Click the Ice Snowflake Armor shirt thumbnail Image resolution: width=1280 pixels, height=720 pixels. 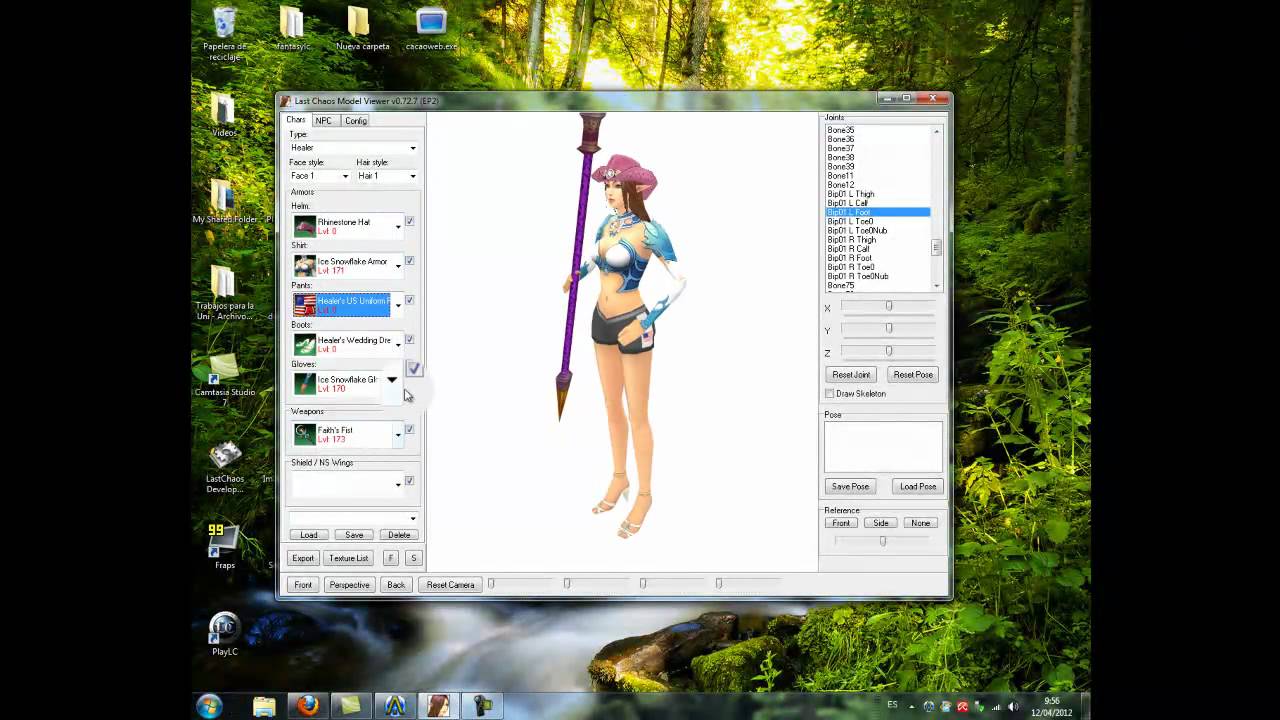tap(305, 266)
